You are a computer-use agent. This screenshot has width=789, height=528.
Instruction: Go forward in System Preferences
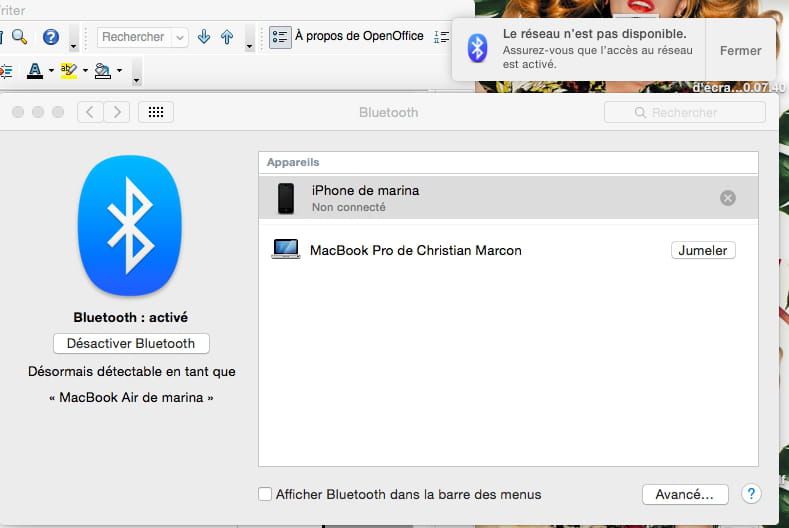[117, 112]
